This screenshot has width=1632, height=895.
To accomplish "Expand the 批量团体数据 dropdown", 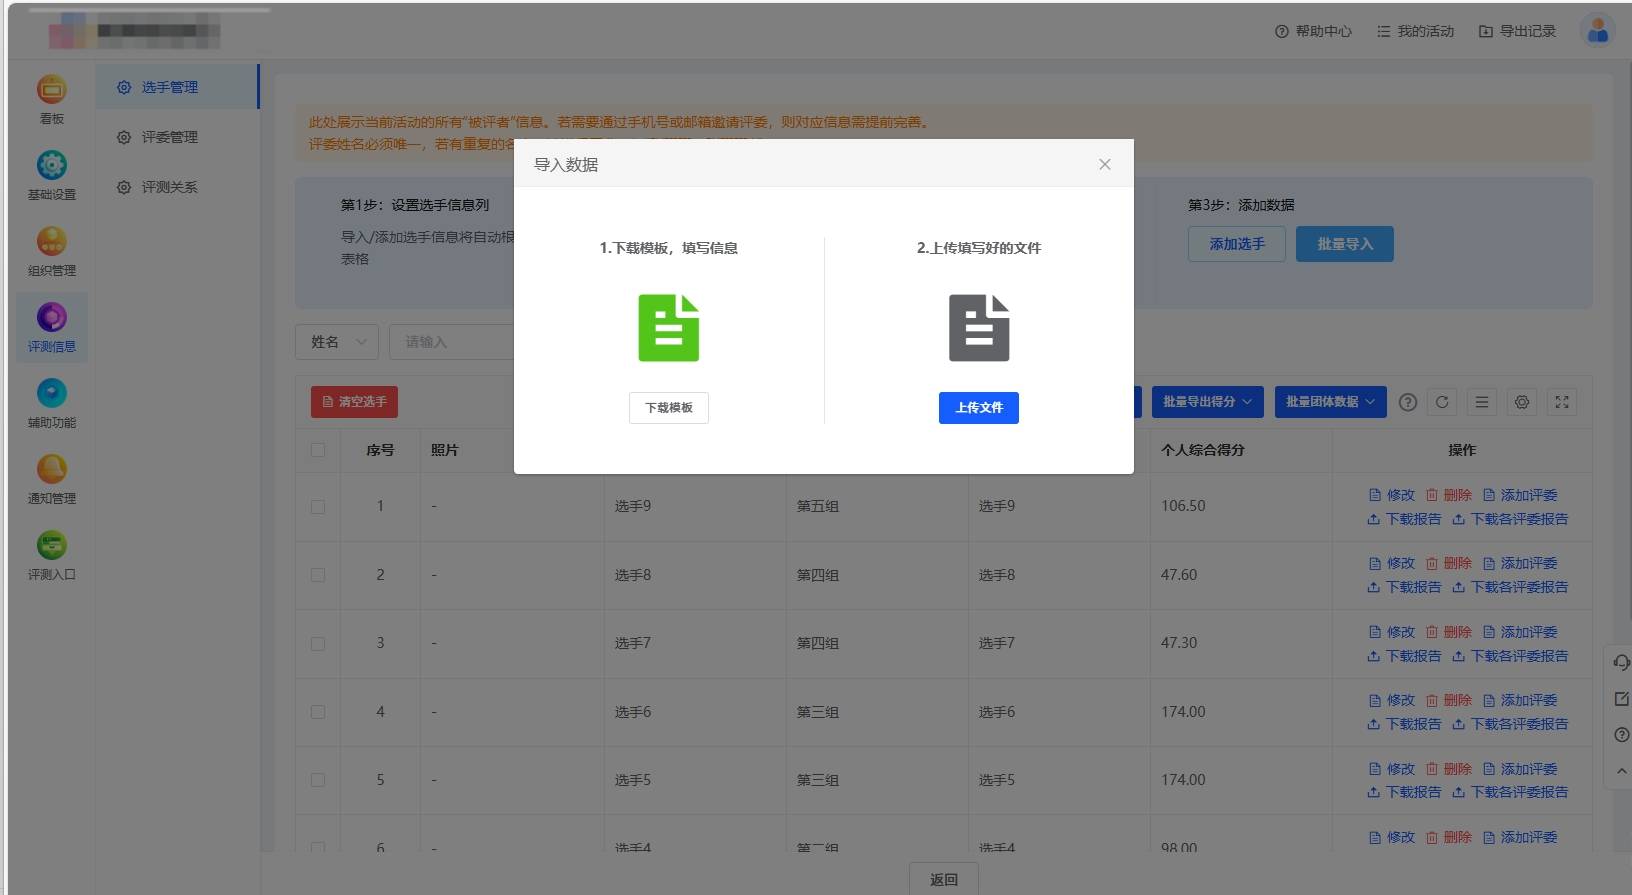I will tap(1329, 402).
